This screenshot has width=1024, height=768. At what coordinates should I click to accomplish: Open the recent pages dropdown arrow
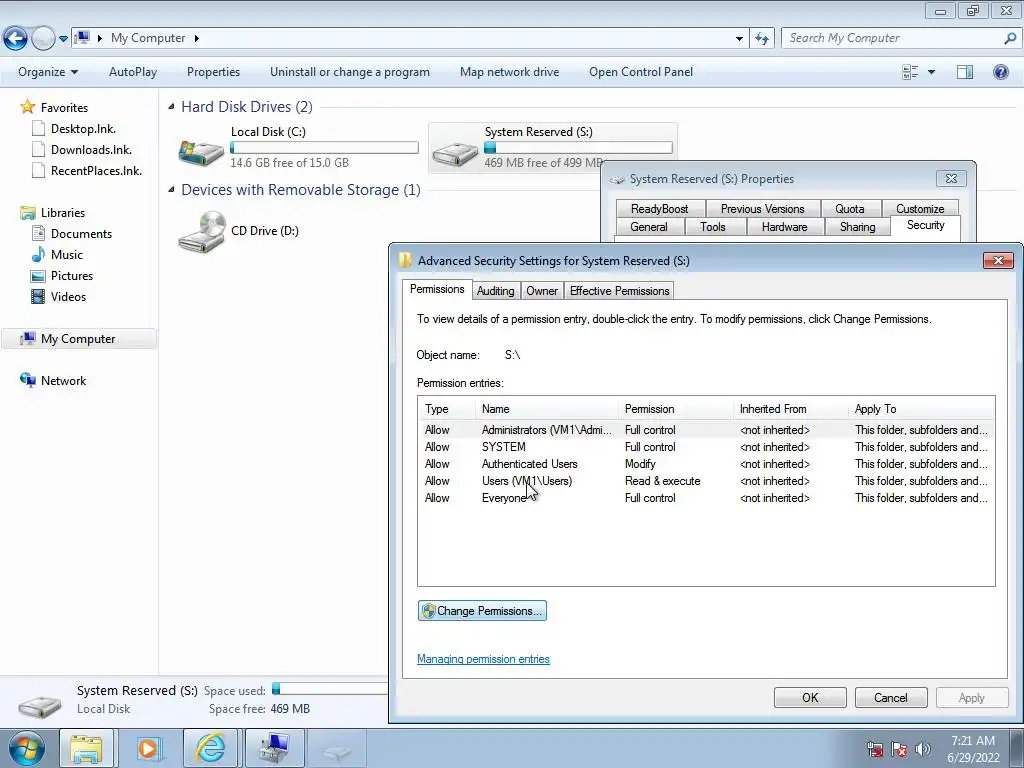click(x=63, y=39)
